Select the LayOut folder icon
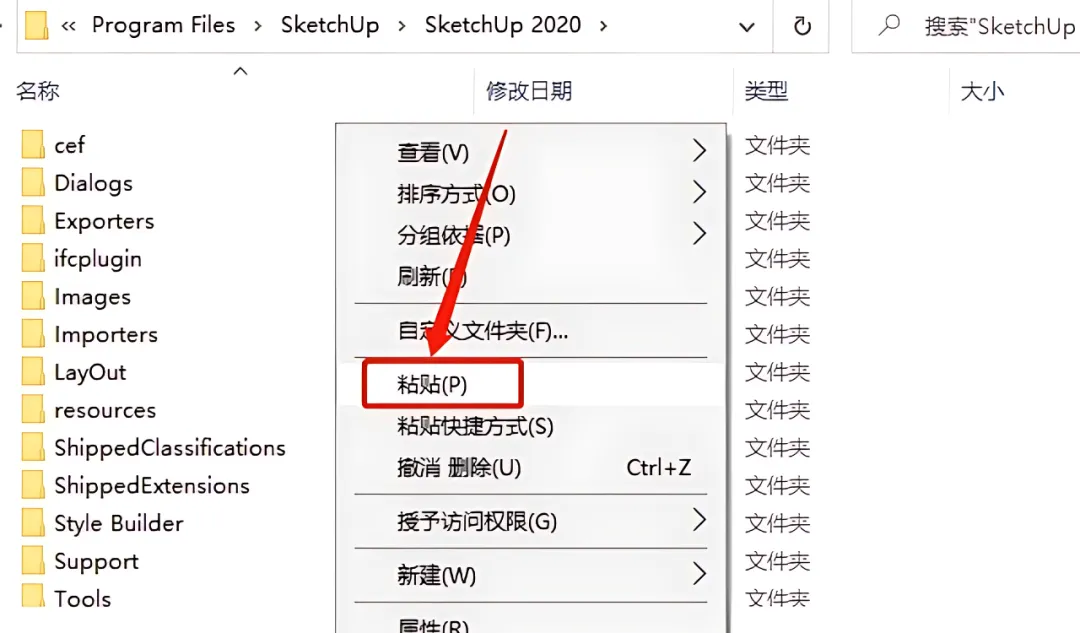Screen dimensions: 1080x633 32,372
